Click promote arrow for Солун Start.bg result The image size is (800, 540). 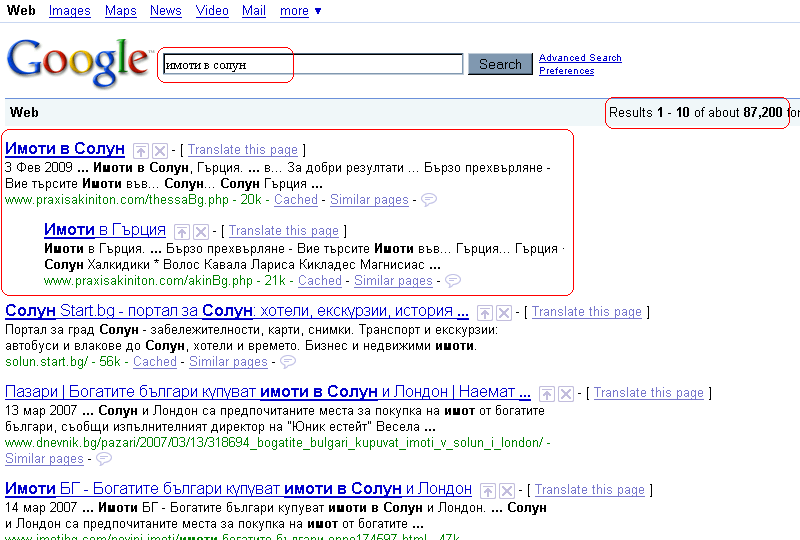point(485,312)
